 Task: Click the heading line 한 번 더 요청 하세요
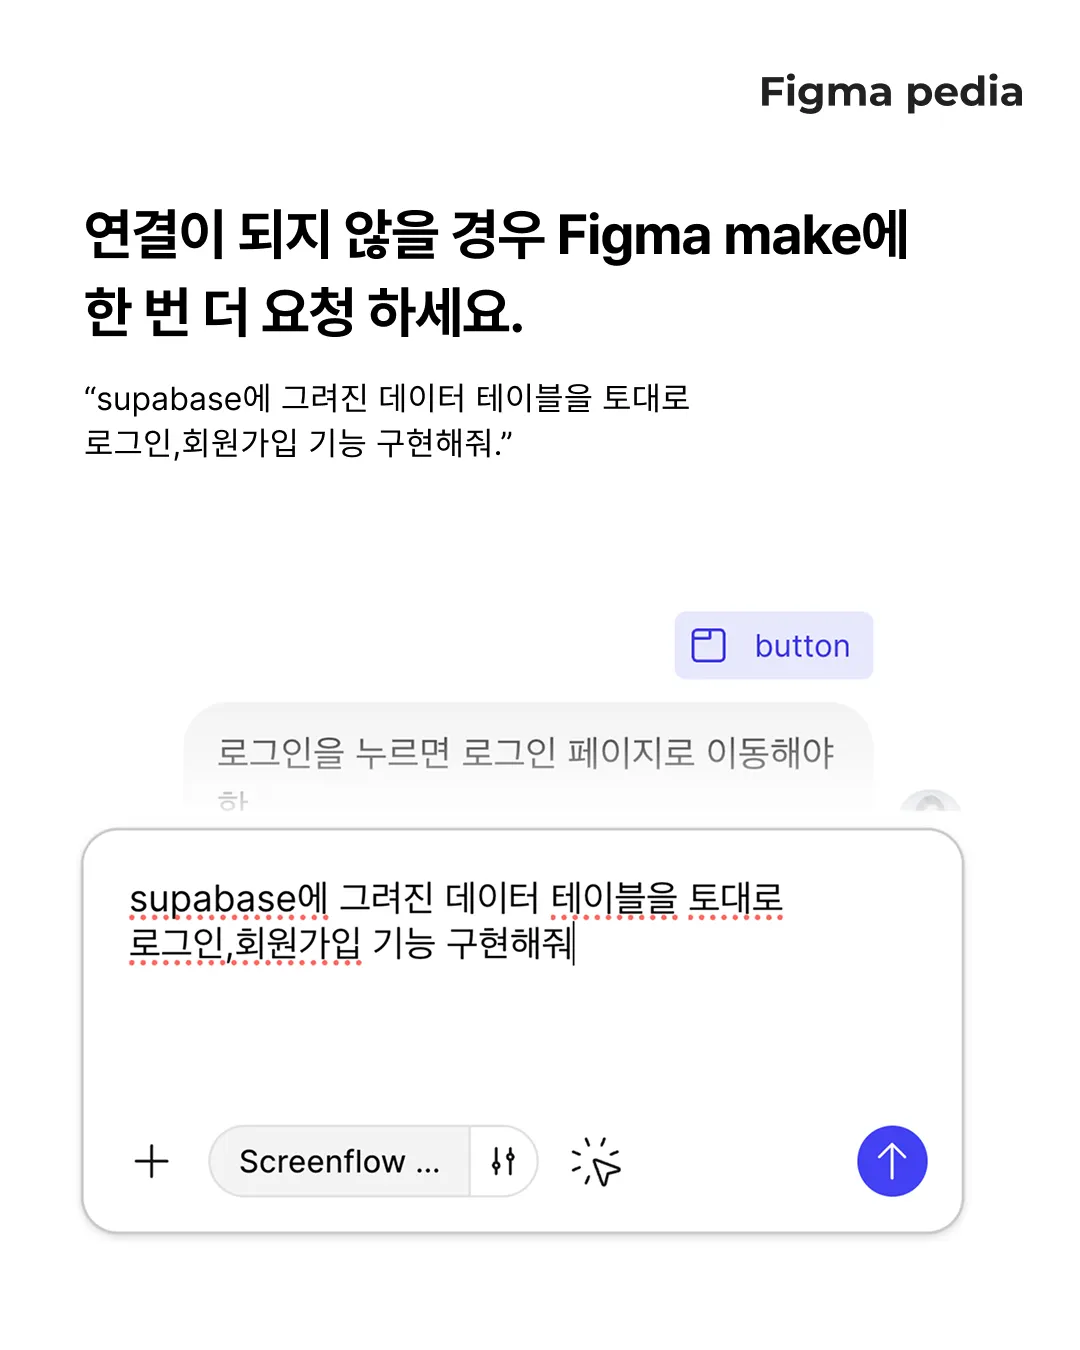point(304,311)
